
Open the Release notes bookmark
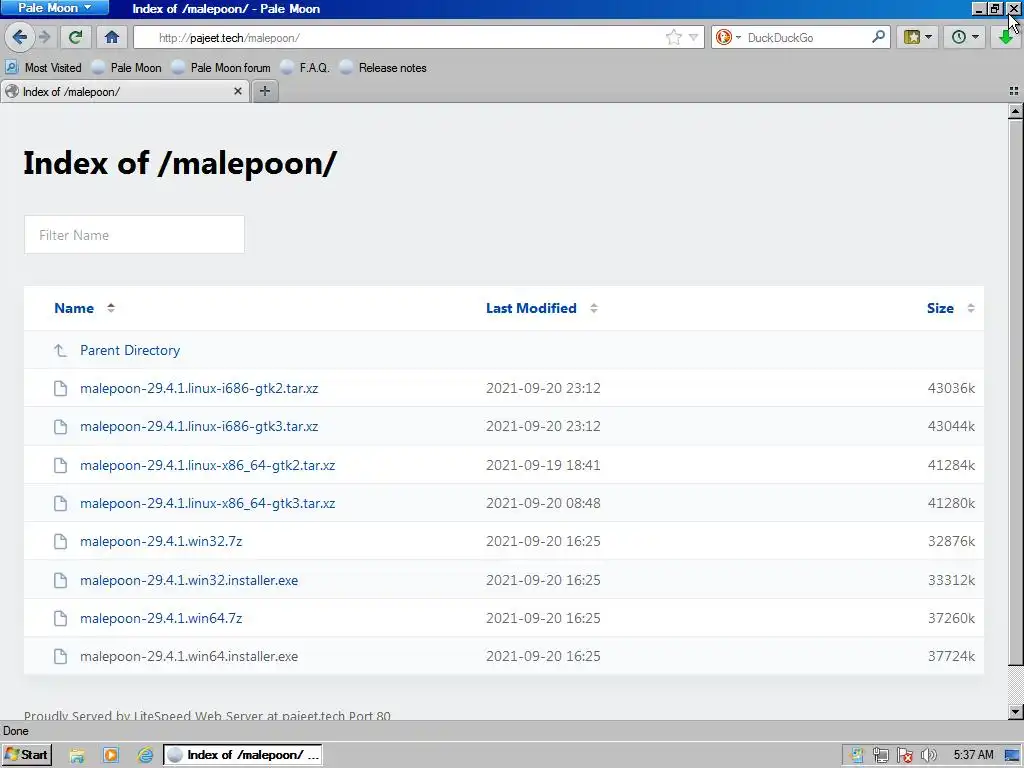383,67
